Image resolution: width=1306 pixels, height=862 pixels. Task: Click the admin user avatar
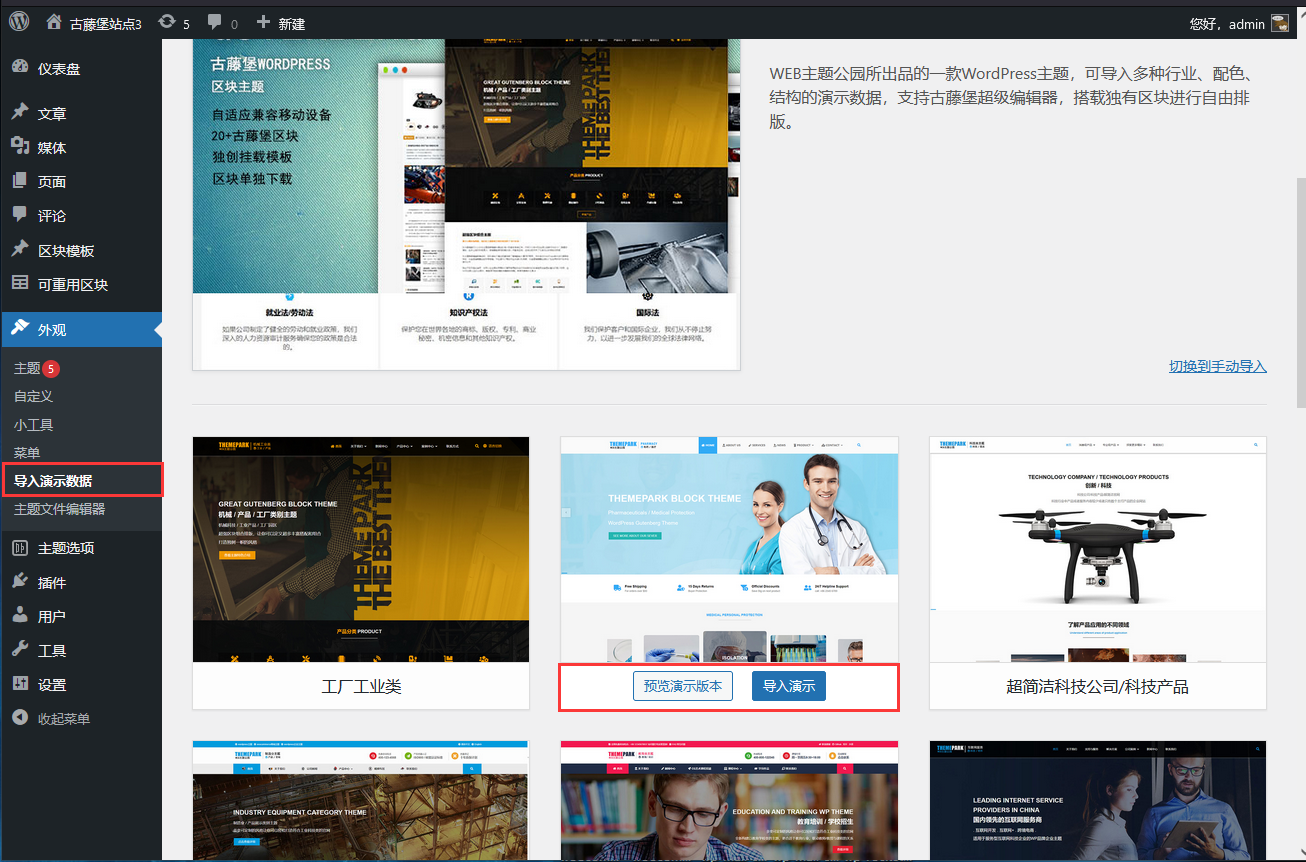(1279, 22)
